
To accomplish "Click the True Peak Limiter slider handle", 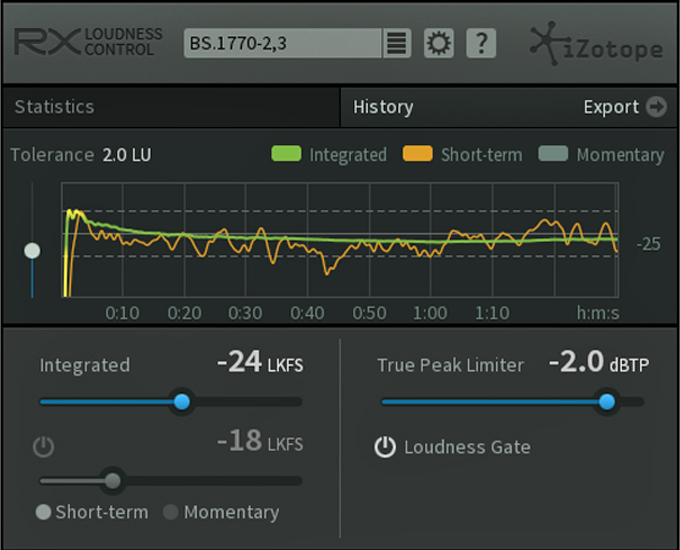I will pos(607,402).
